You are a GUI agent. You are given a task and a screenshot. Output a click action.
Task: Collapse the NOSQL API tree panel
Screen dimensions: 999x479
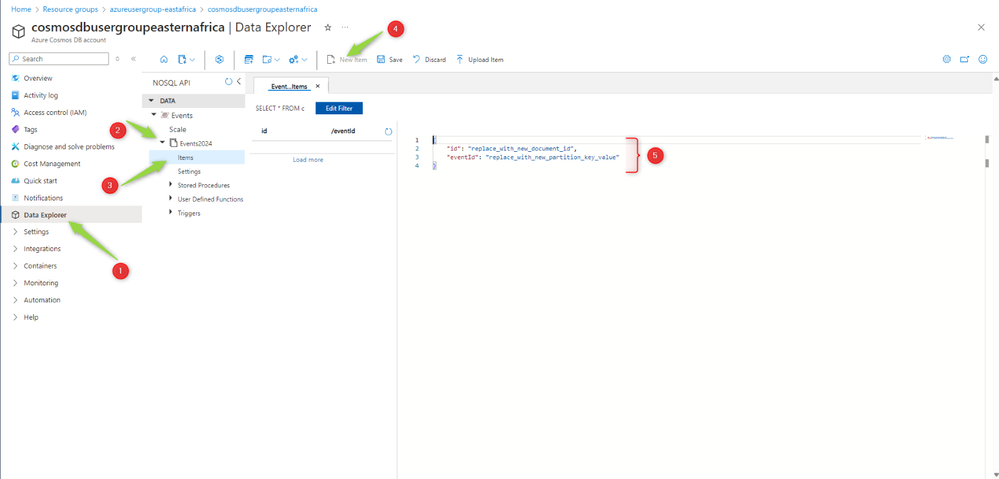click(239, 82)
